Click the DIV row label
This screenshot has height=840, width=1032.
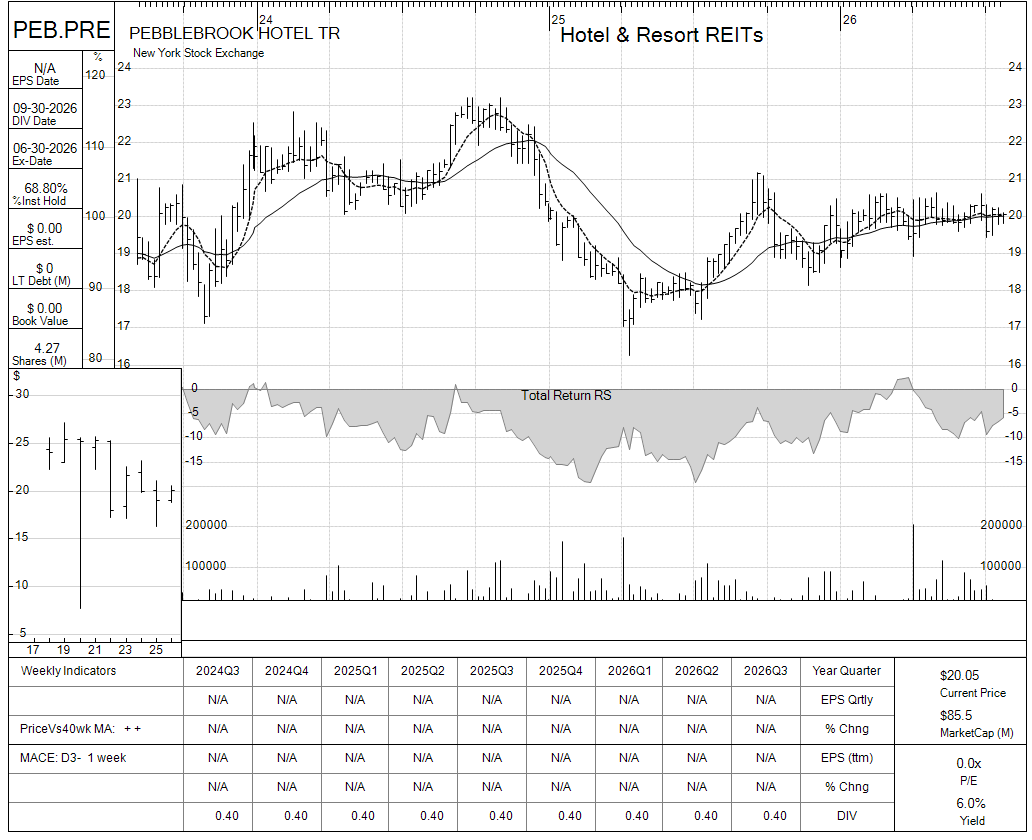(x=846, y=816)
